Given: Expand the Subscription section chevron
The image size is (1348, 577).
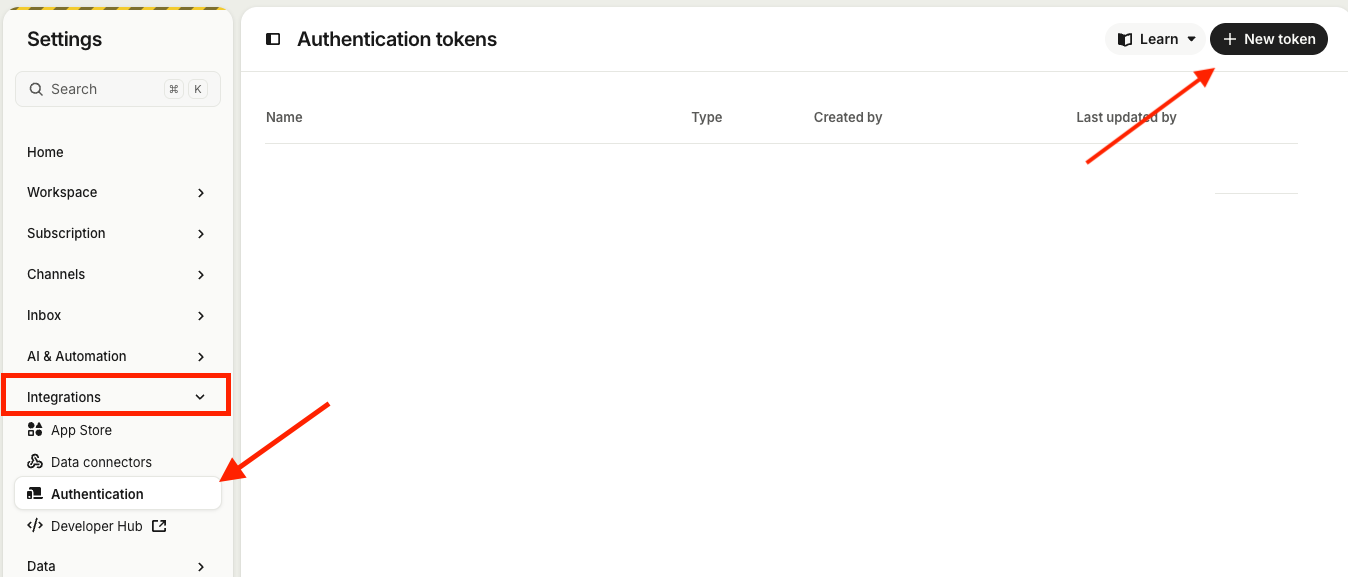Looking at the screenshot, I should (x=201, y=234).
